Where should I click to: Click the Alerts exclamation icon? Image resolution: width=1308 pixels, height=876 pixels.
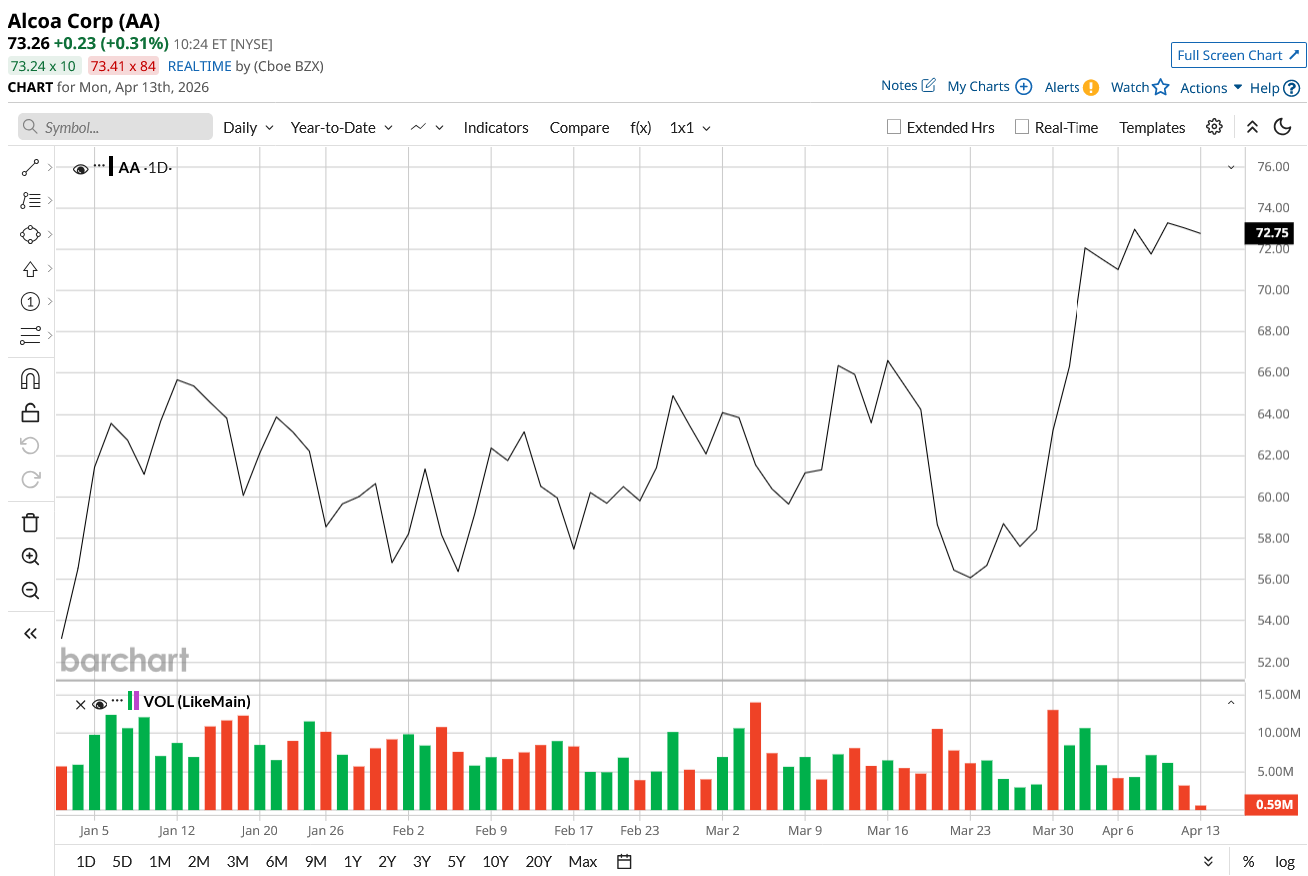1091,87
